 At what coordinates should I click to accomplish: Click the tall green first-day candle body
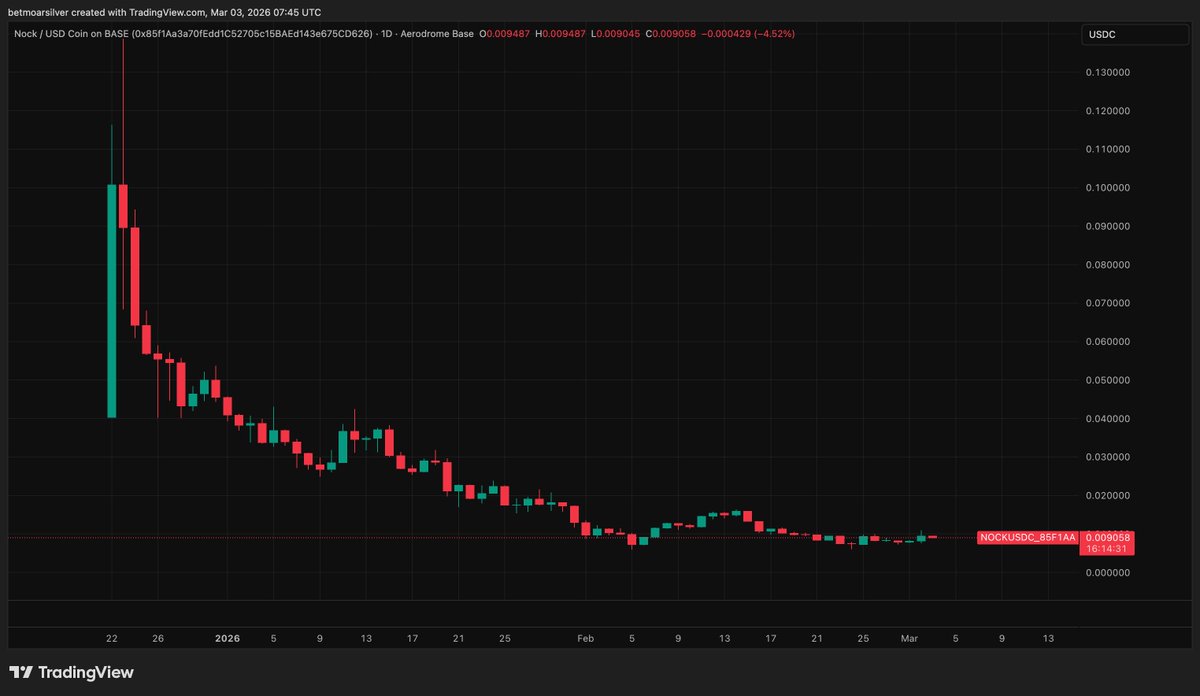pyautogui.click(x=112, y=301)
